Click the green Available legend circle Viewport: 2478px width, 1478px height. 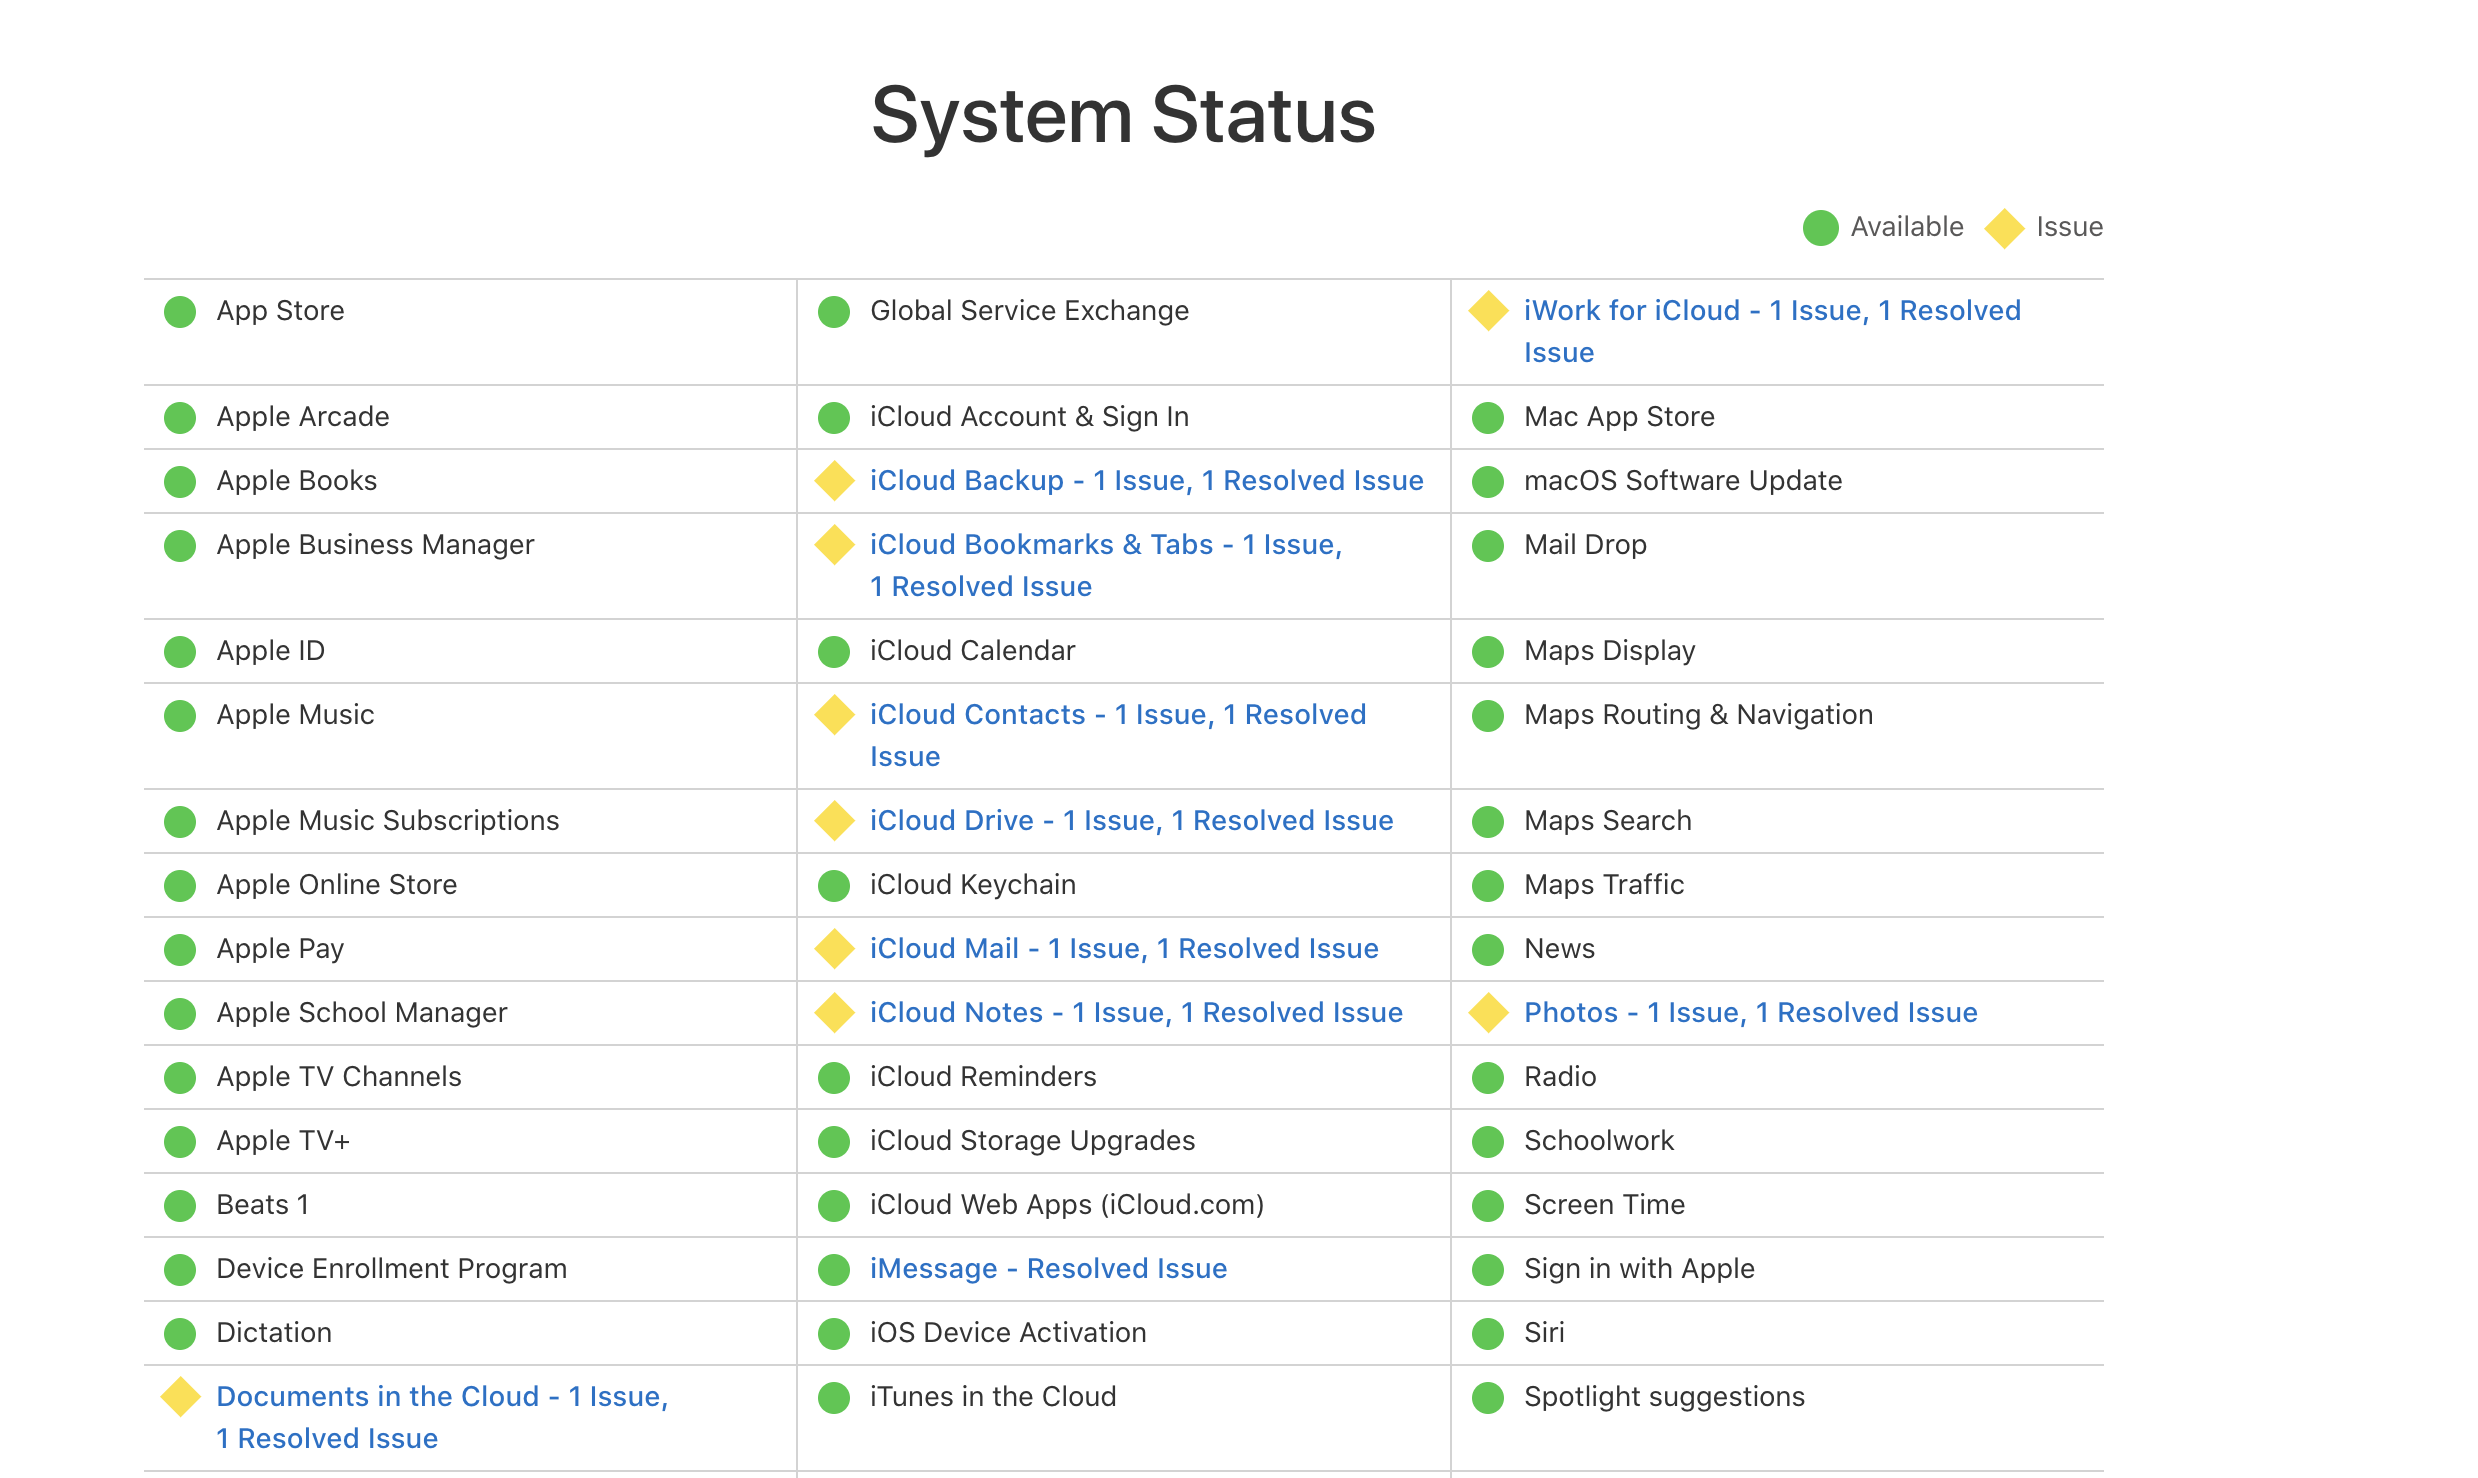[x=1820, y=227]
